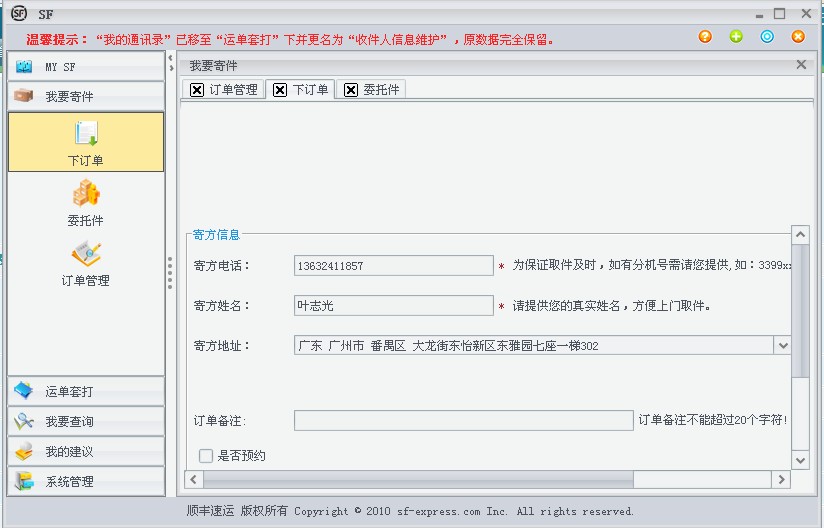Expand the 我要查询 sidebar section
This screenshot has width=824, height=528.
(85, 421)
